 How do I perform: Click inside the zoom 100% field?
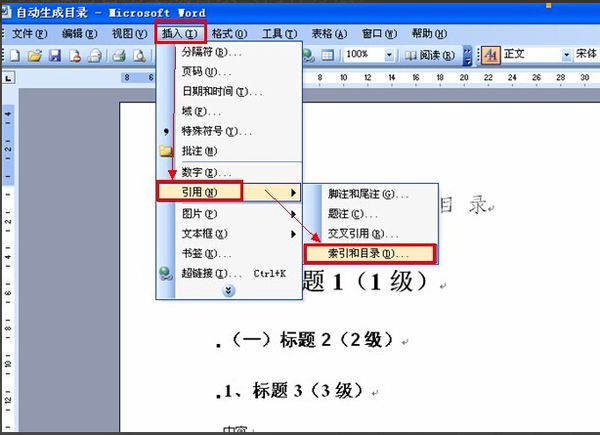pyautogui.click(x=364, y=55)
